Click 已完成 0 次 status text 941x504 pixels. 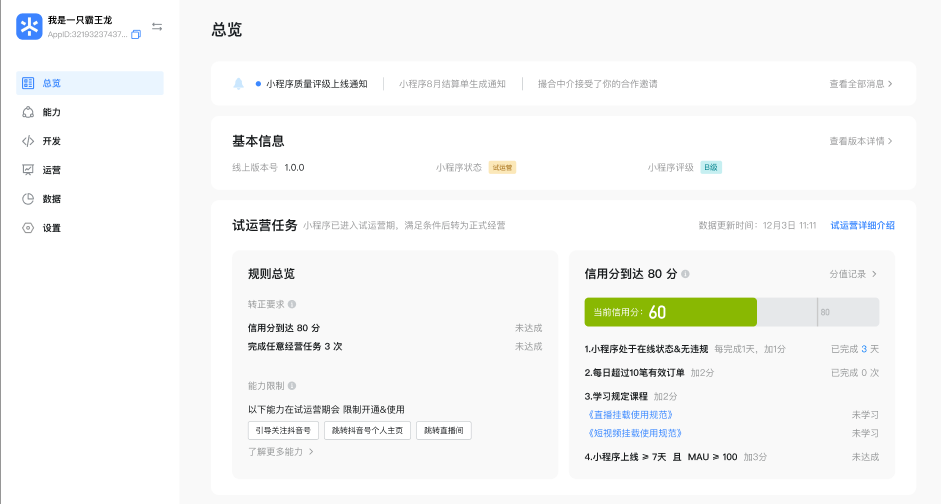tap(855, 373)
